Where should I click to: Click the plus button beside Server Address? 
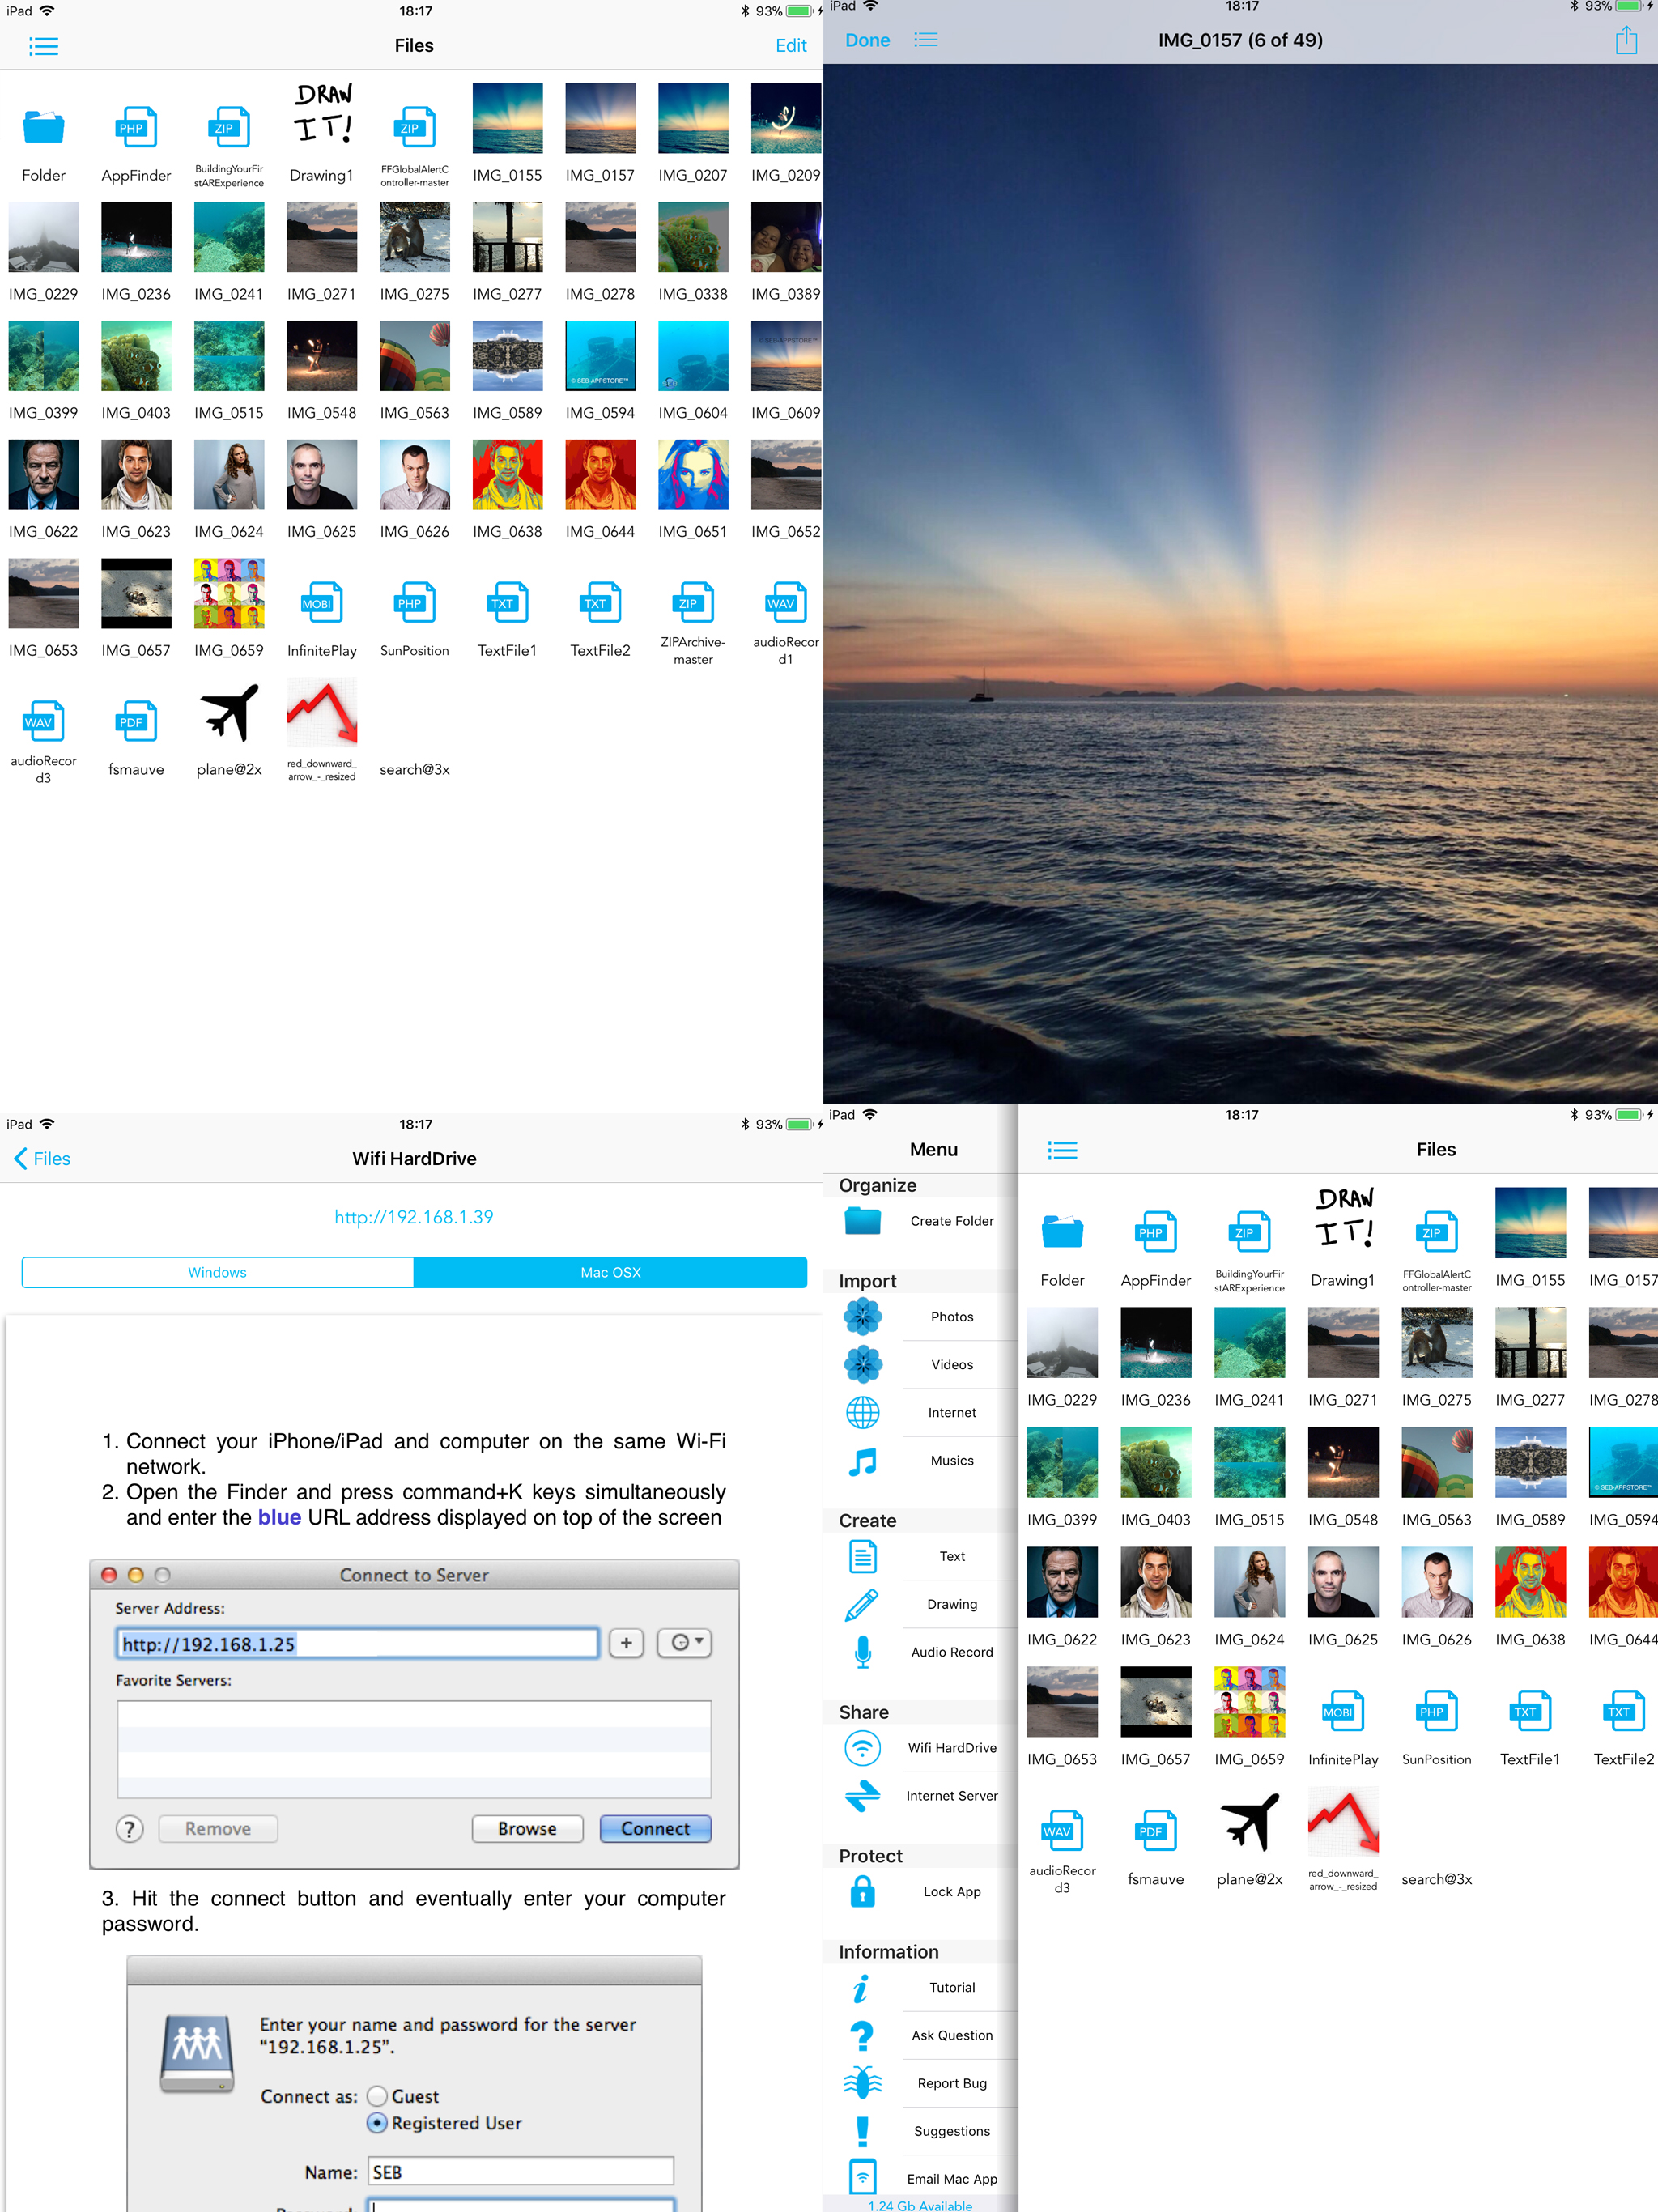[626, 1642]
